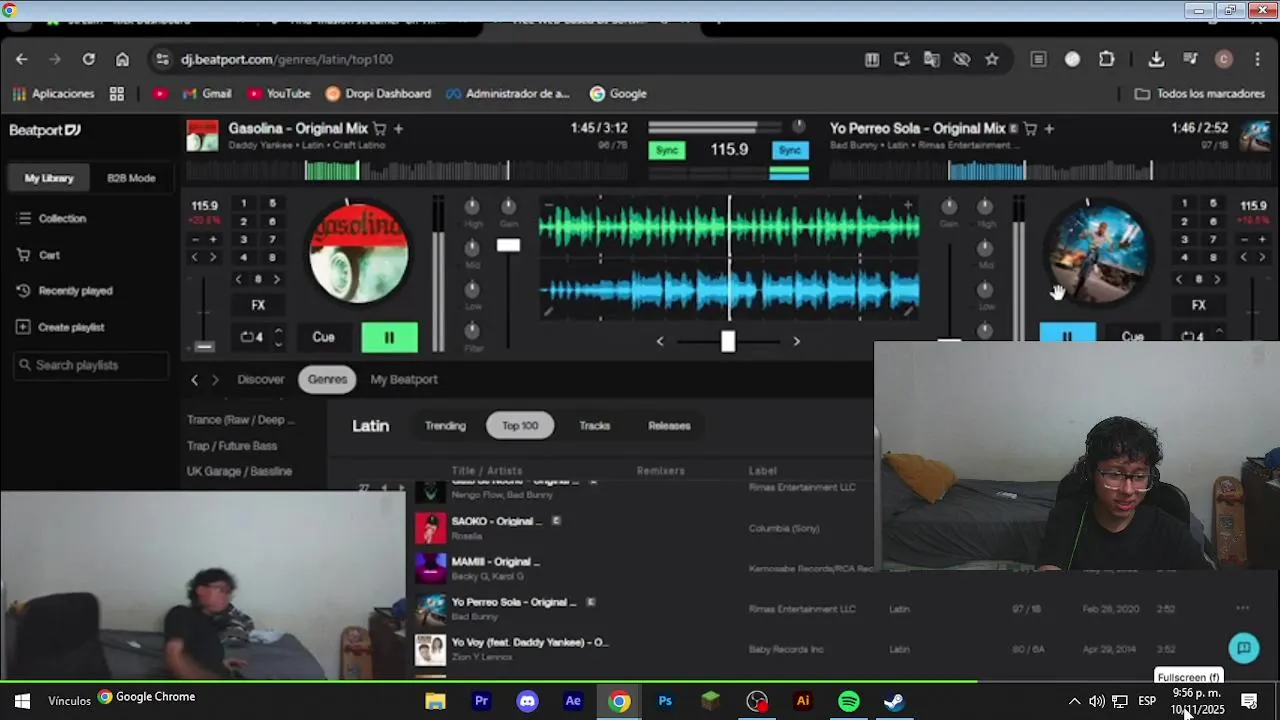Pause the Gasolina deck
Viewport: 1280px width, 720px height.
point(389,337)
